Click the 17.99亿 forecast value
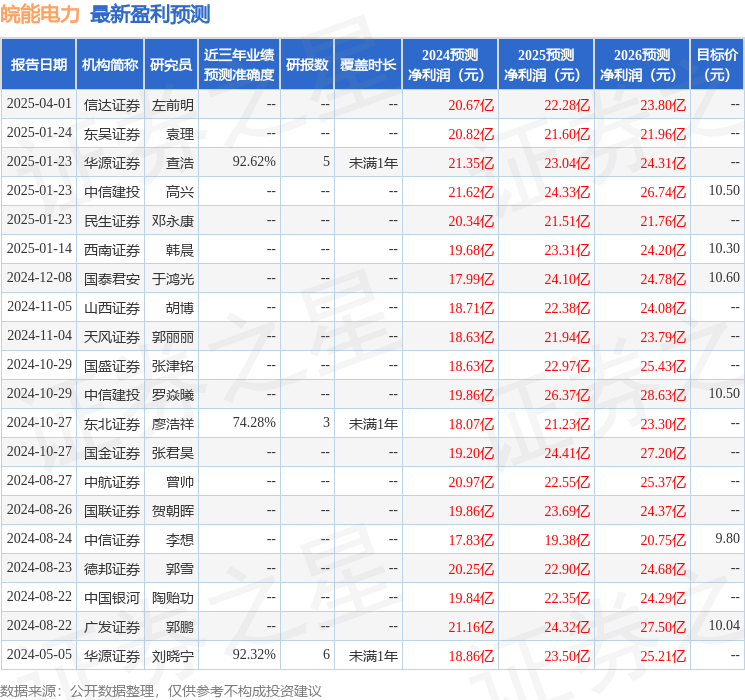This screenshot has height=700, width=745. [x=471, y=279]
